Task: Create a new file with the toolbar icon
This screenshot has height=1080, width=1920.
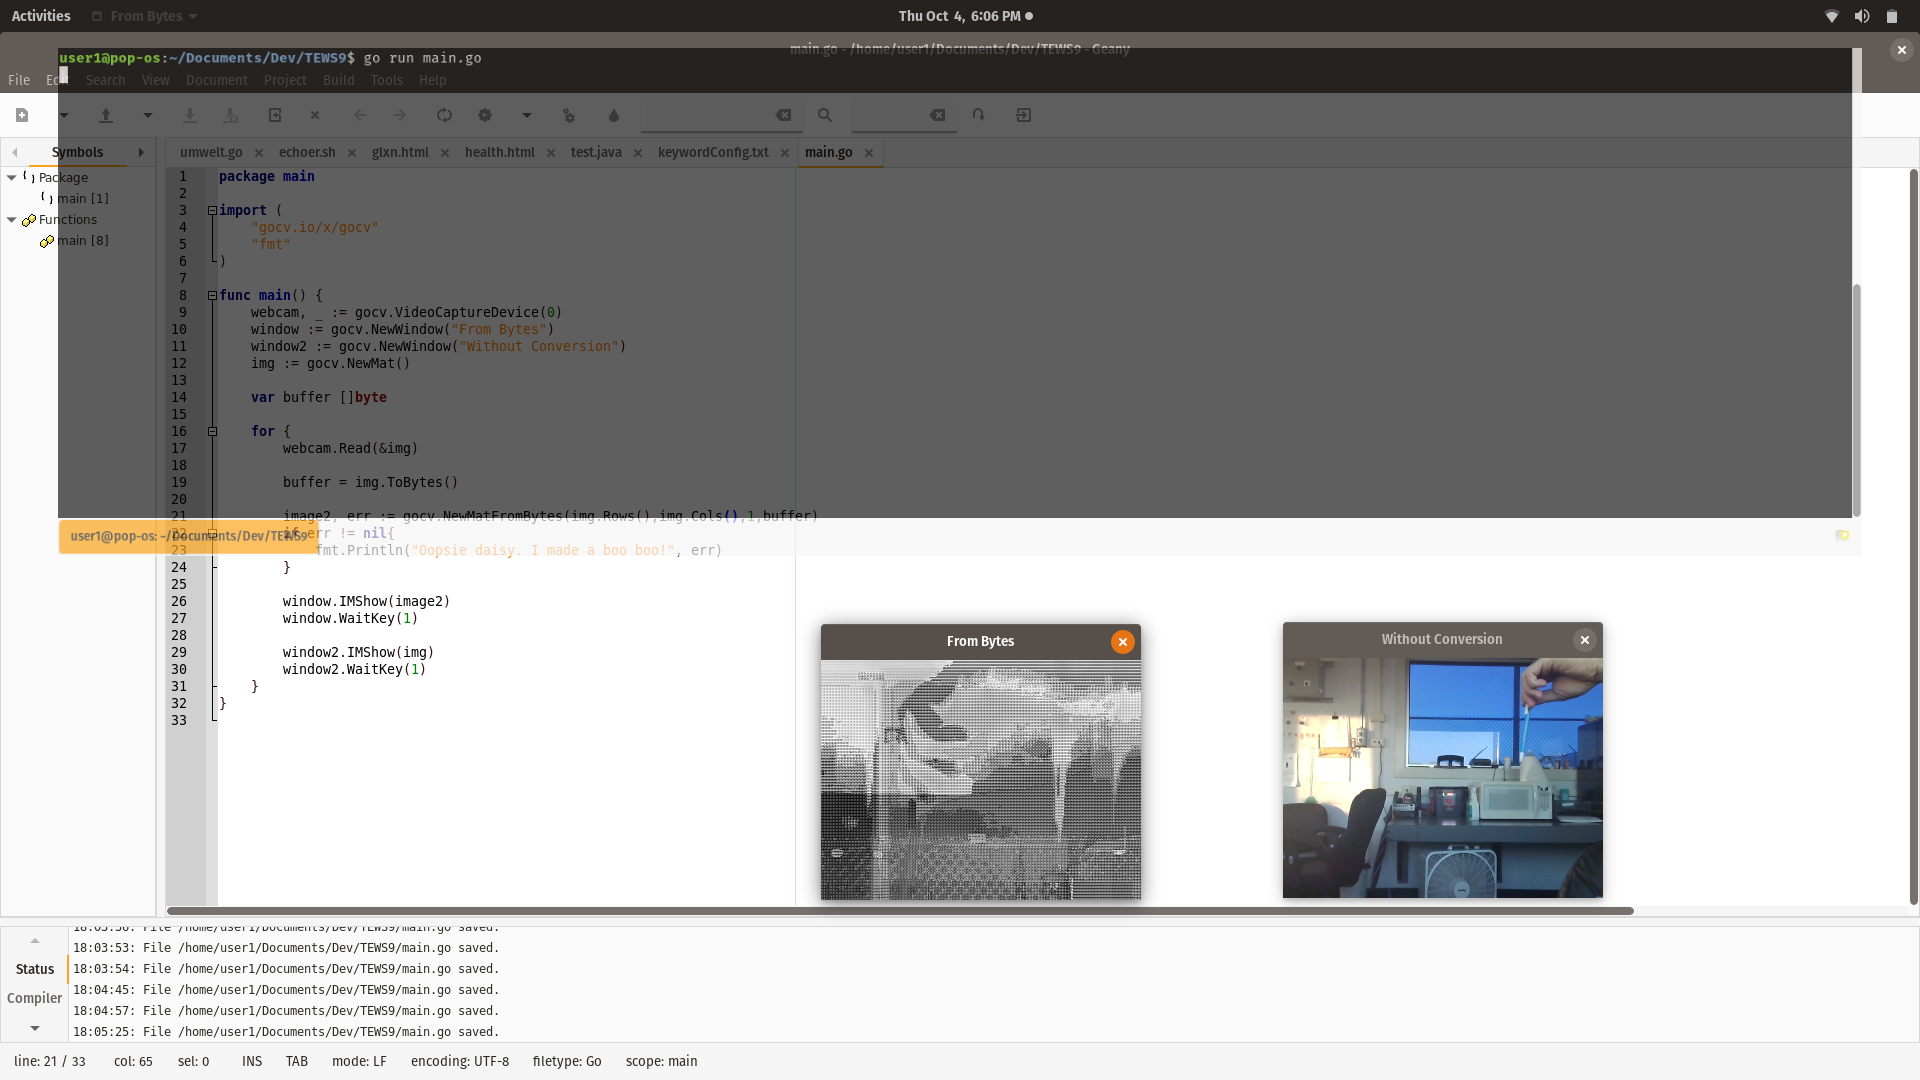Action: click(x=21, y=115)
